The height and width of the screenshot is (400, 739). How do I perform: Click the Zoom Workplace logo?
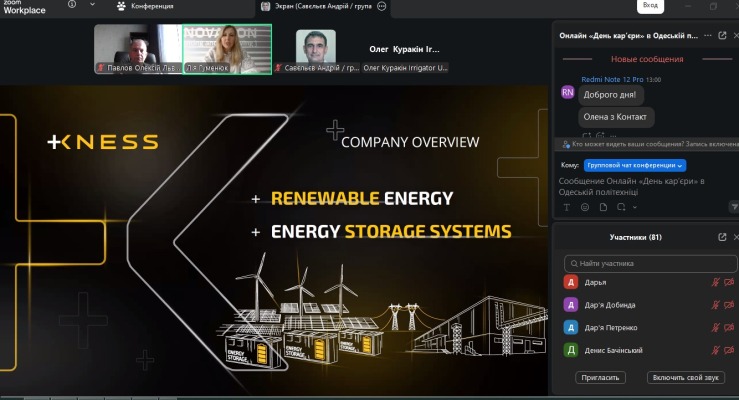(24, 7)
